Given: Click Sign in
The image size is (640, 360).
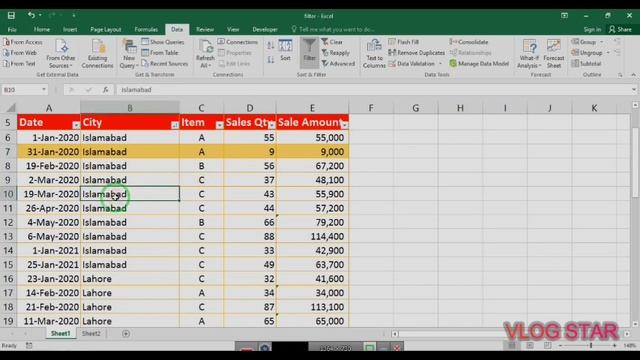Looking at the screenshot, I should 592,29.
